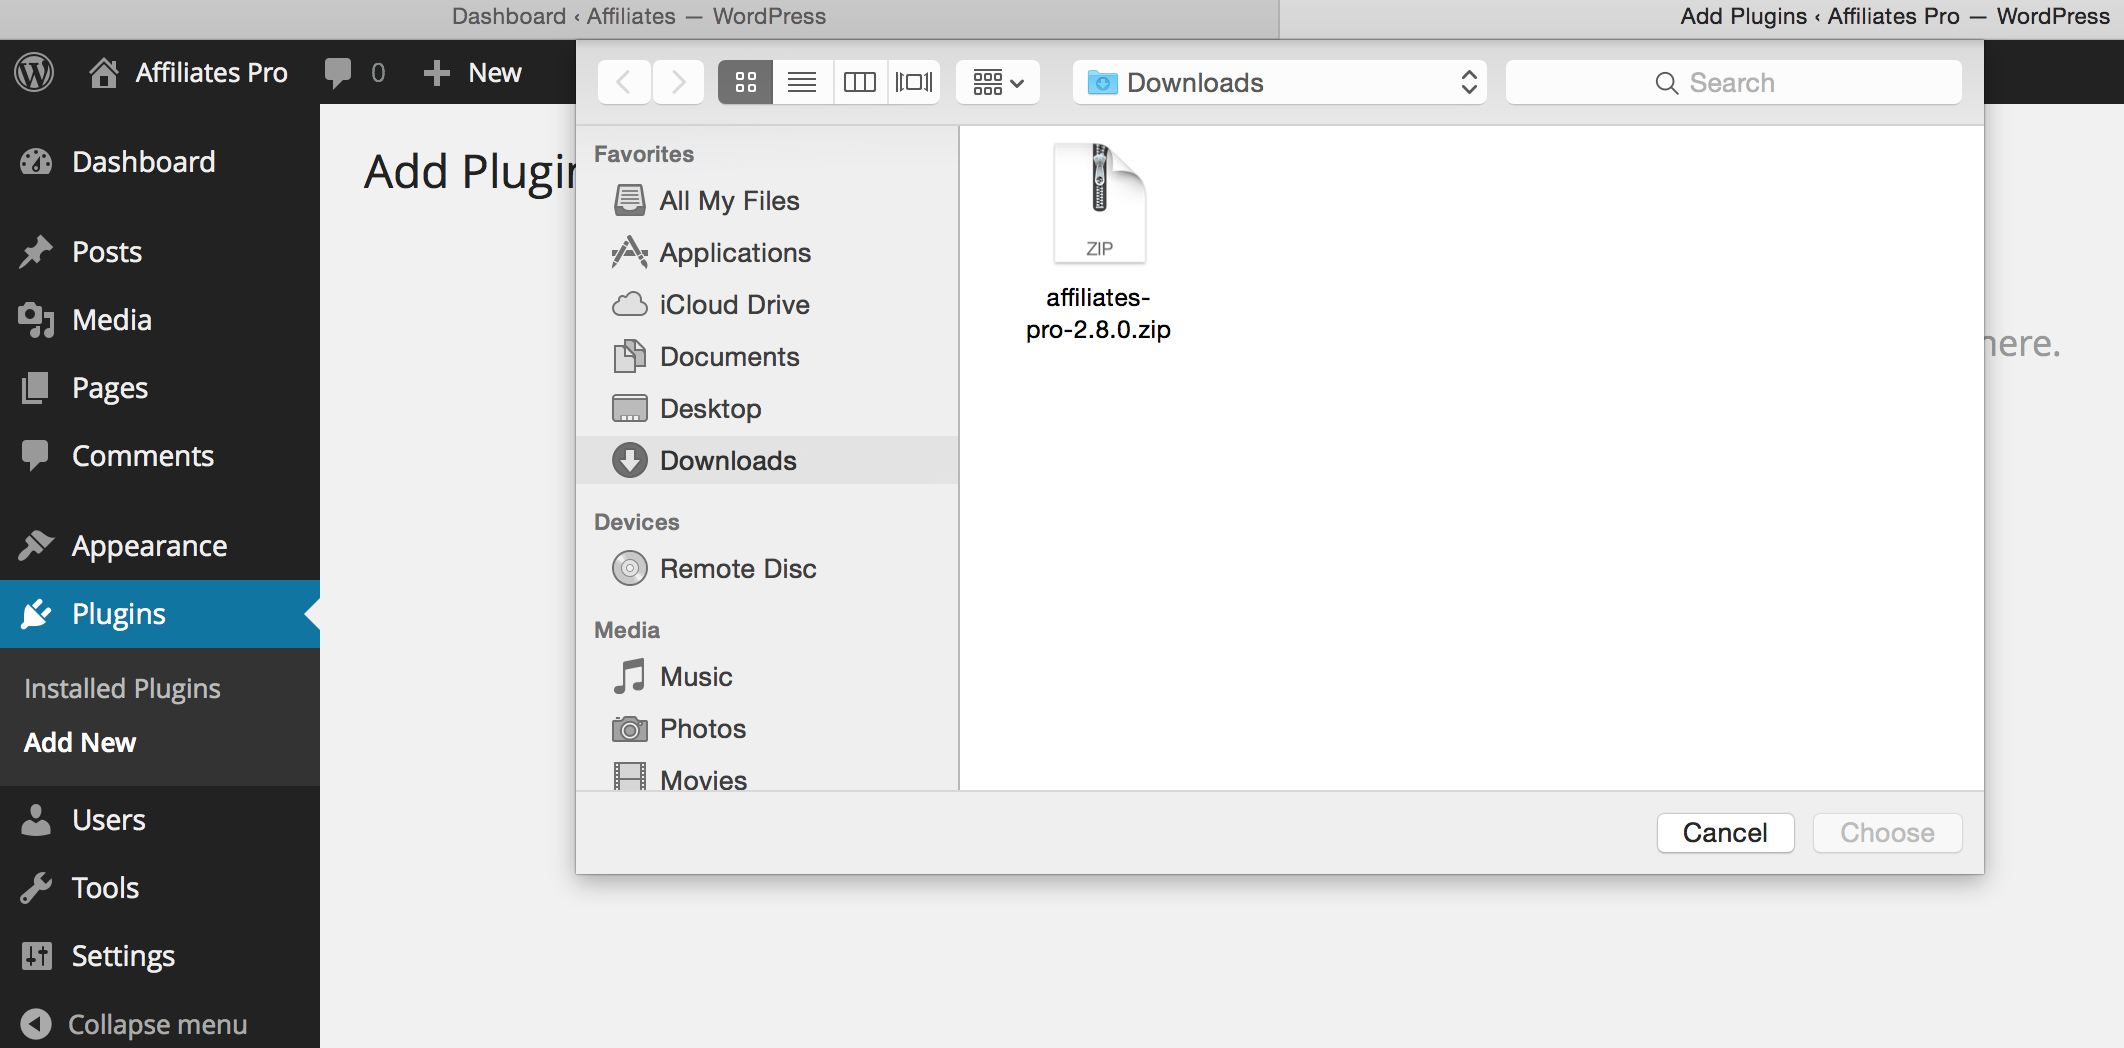Select iCloud Drive in Favorites

point(767,305)
